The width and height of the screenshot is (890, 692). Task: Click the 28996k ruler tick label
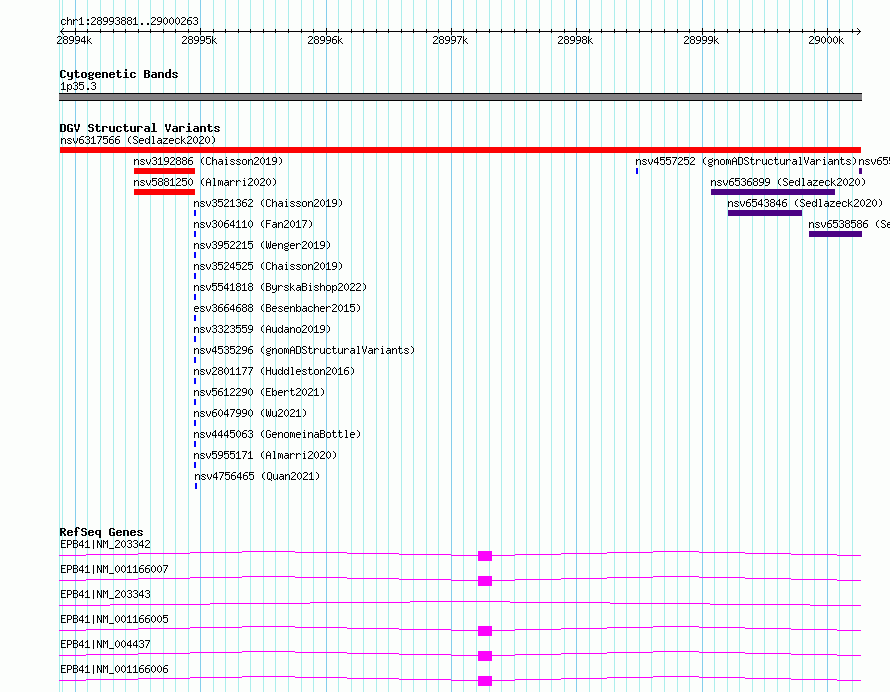point(325,40)
